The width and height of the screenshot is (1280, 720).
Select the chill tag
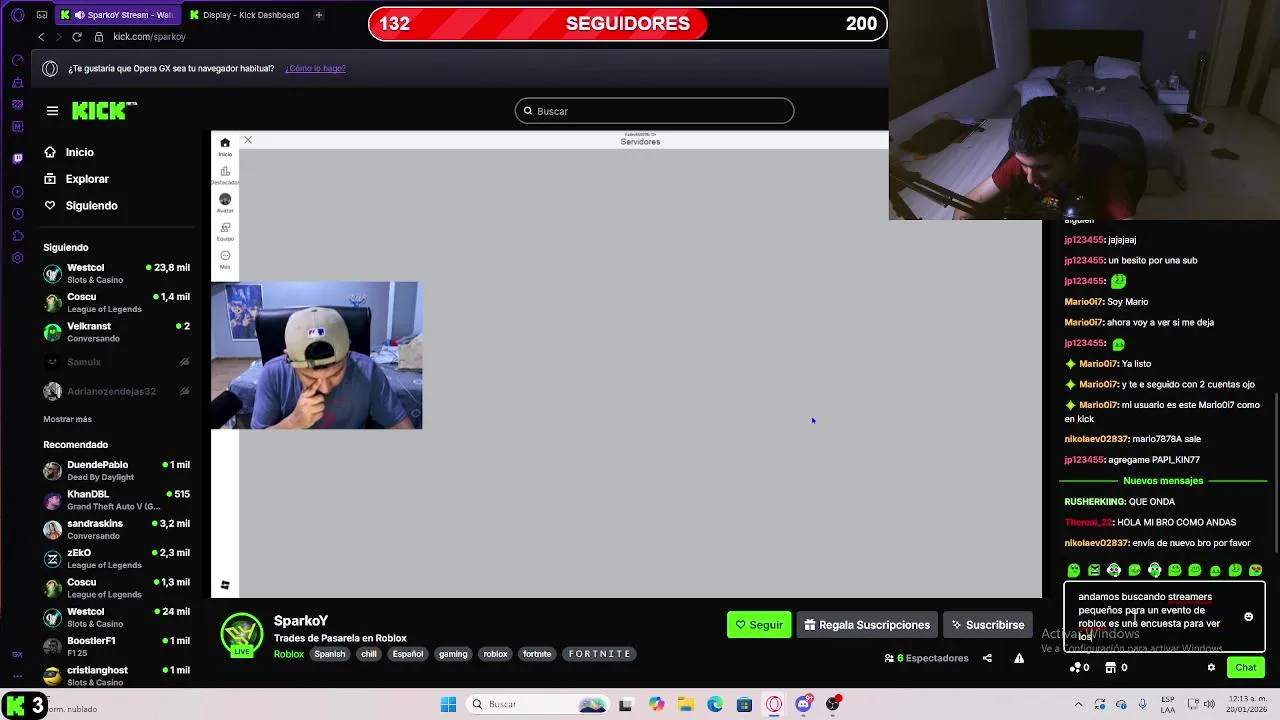click(369, 654)
